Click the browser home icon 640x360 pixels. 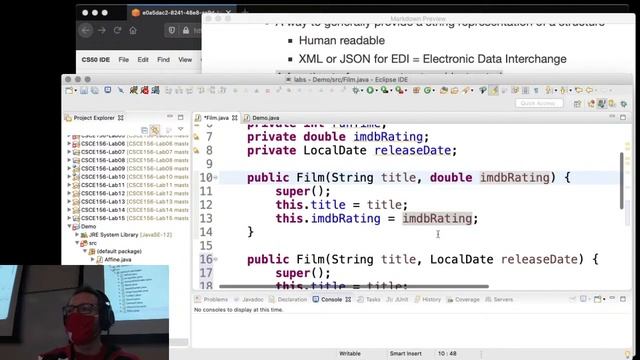coord(133,30)
